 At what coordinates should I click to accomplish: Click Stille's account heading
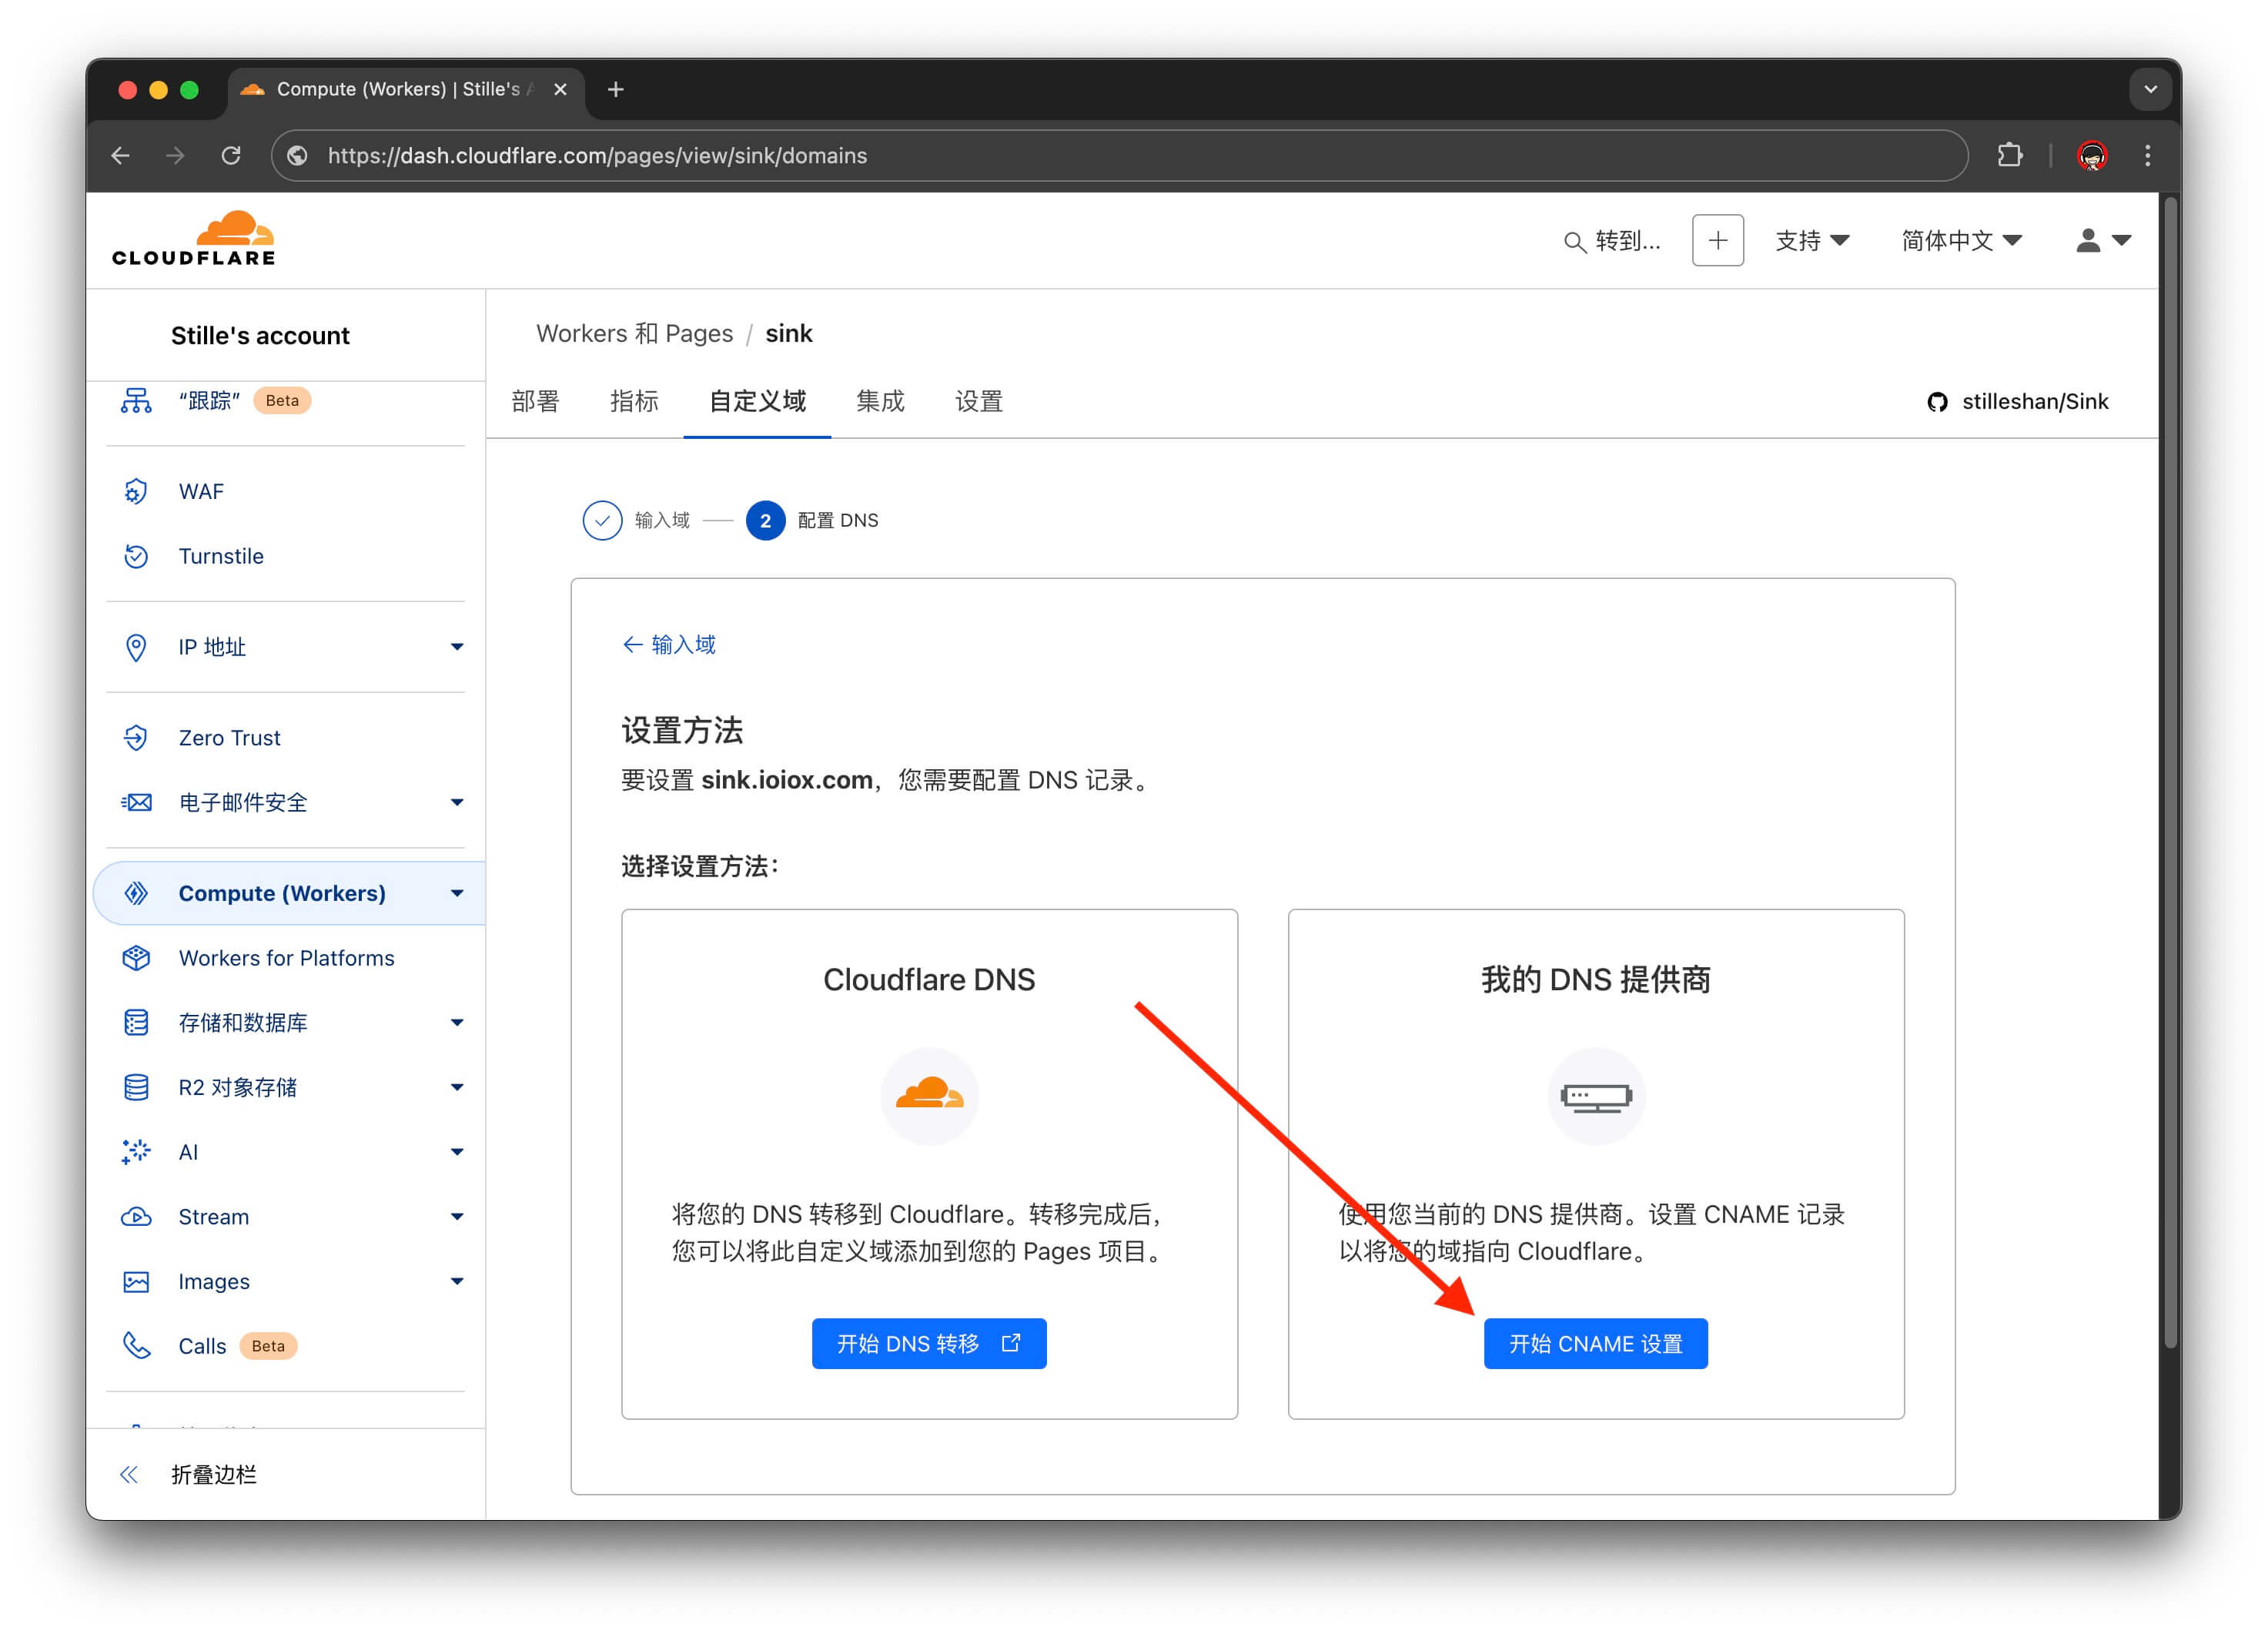tap(260, 335)
